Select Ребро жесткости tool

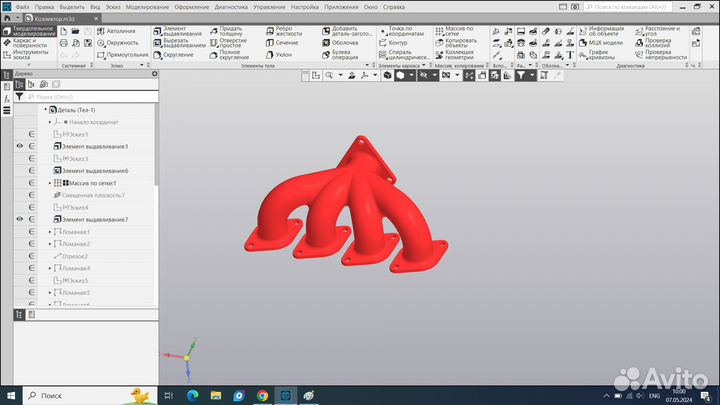click(284, 31)
